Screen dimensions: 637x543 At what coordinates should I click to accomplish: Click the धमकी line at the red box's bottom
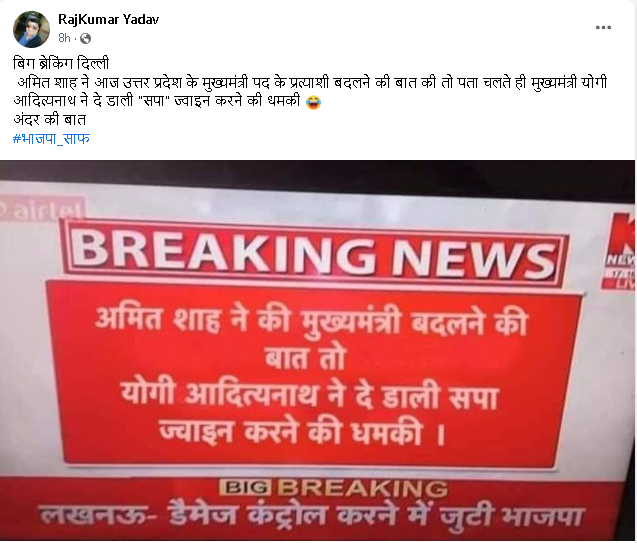[x=303, y=433]
